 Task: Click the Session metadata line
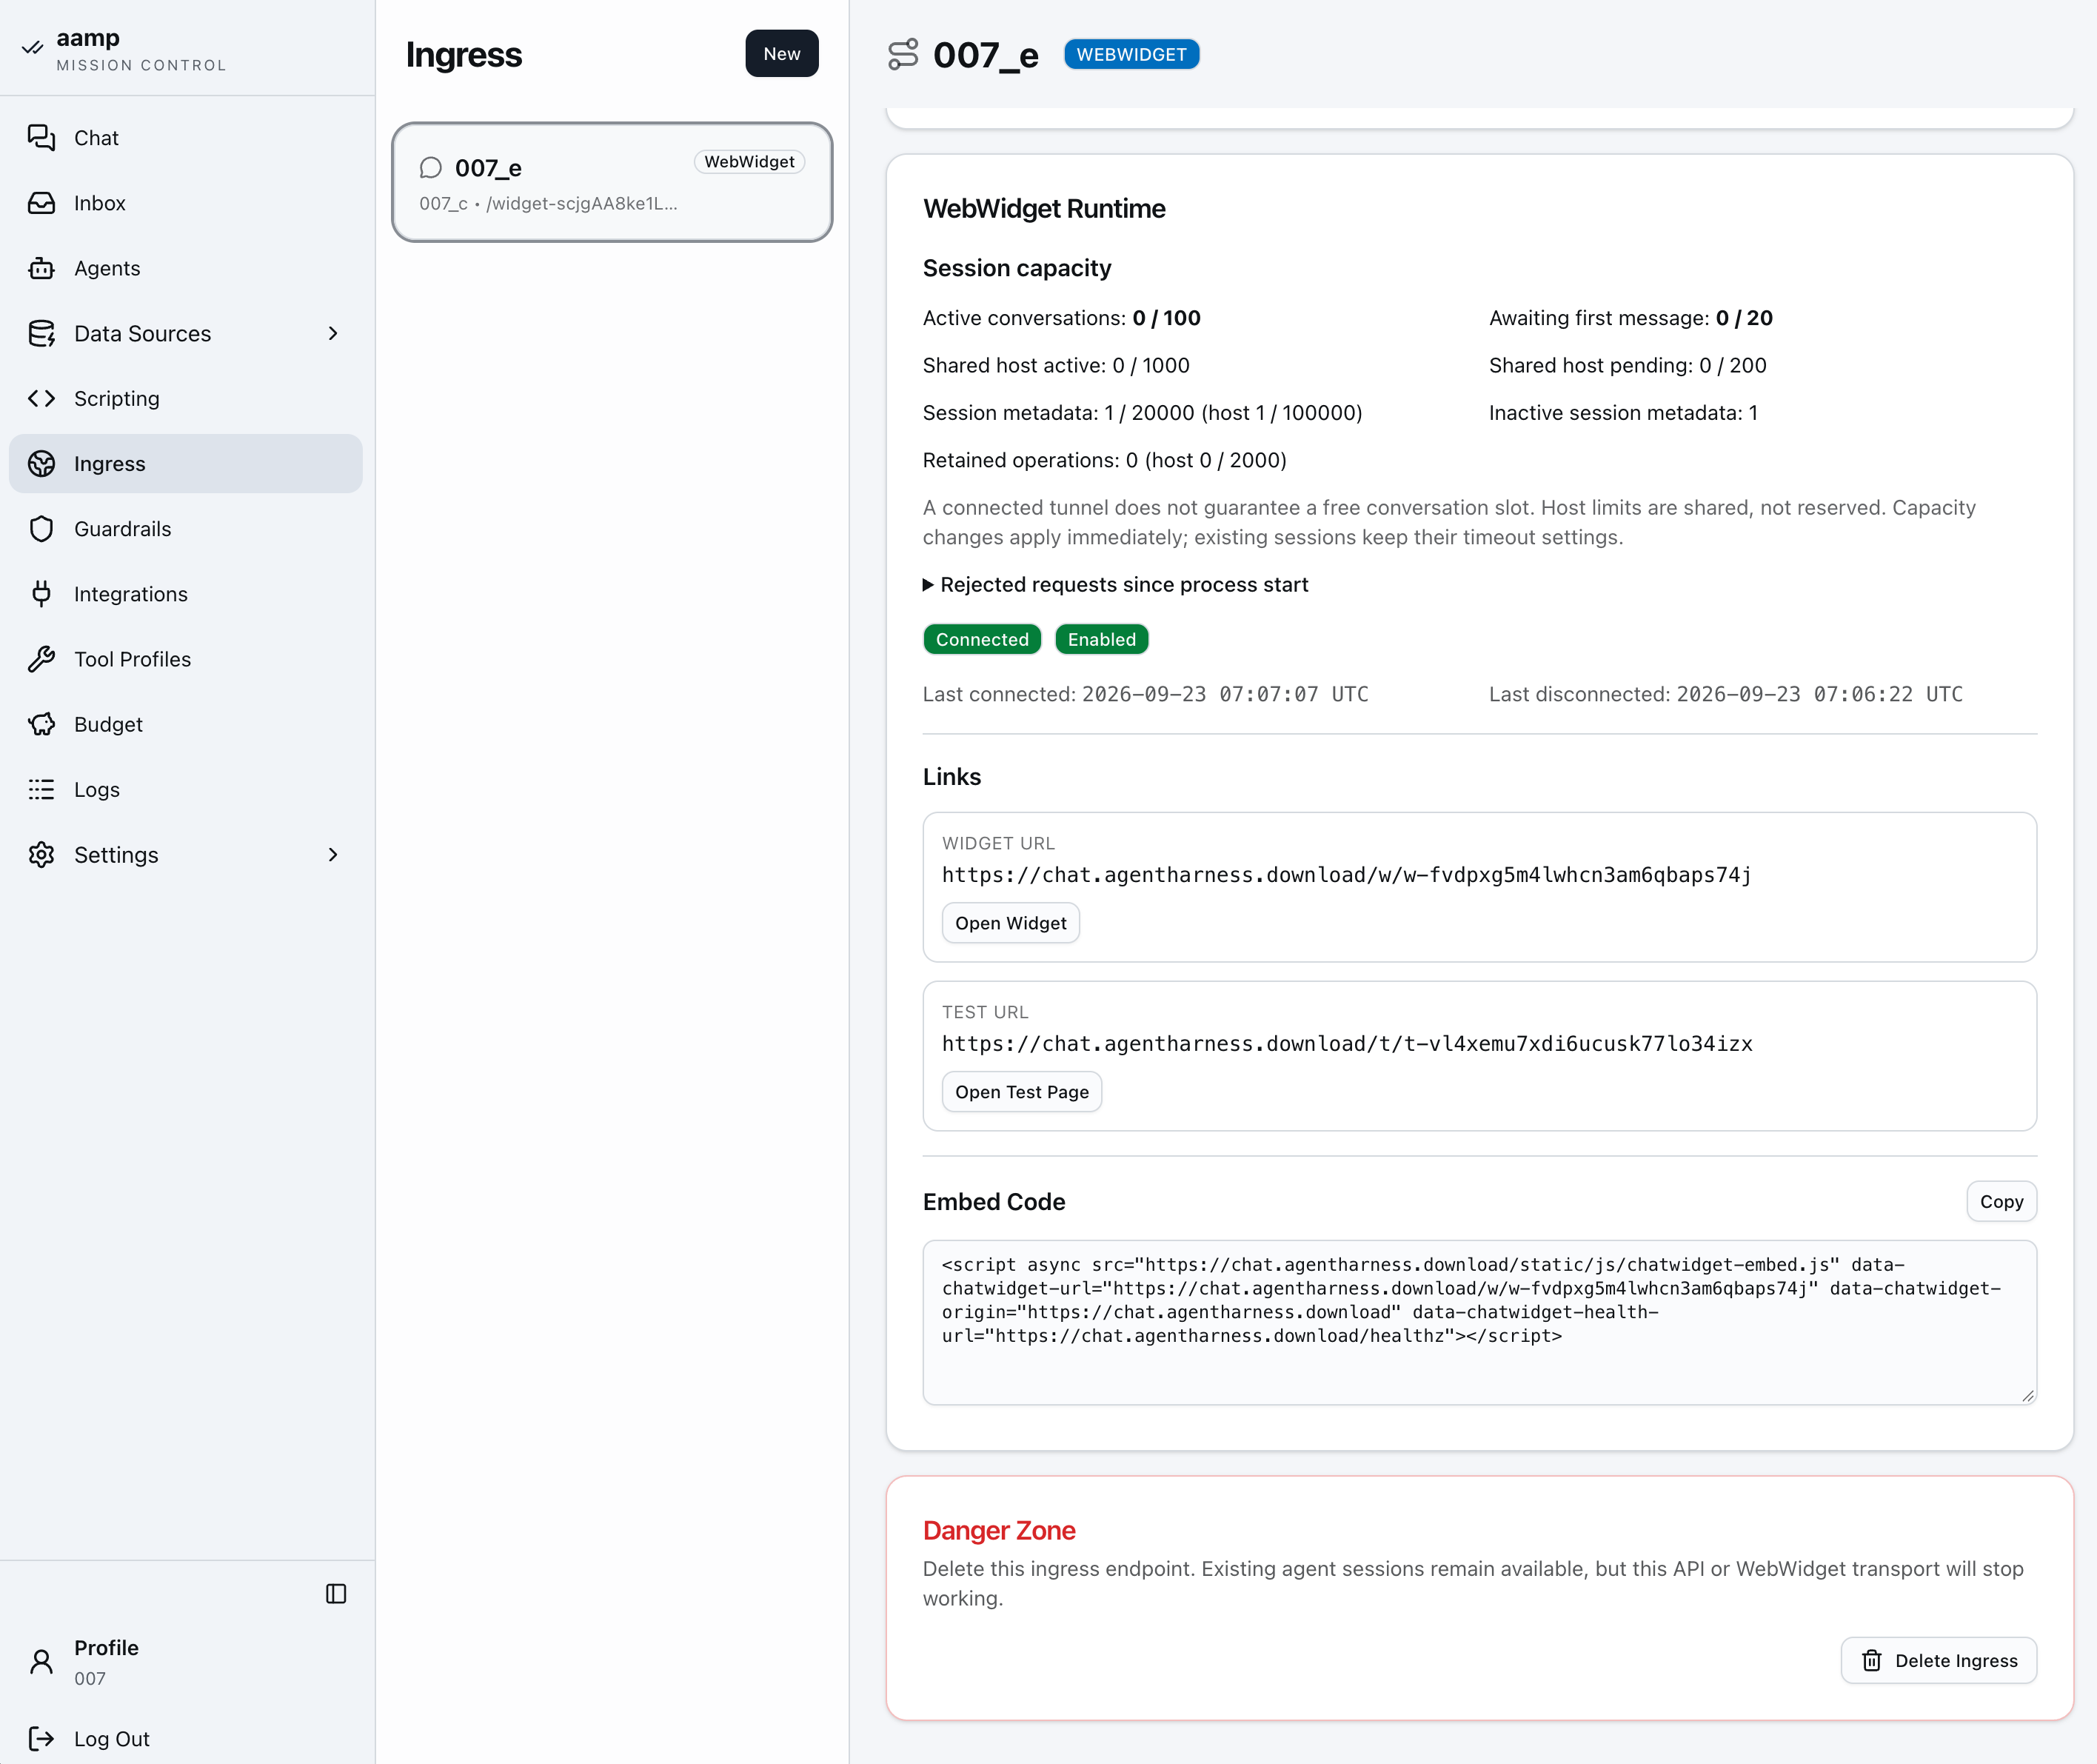pyautogui.click(x=1142, y=413)
